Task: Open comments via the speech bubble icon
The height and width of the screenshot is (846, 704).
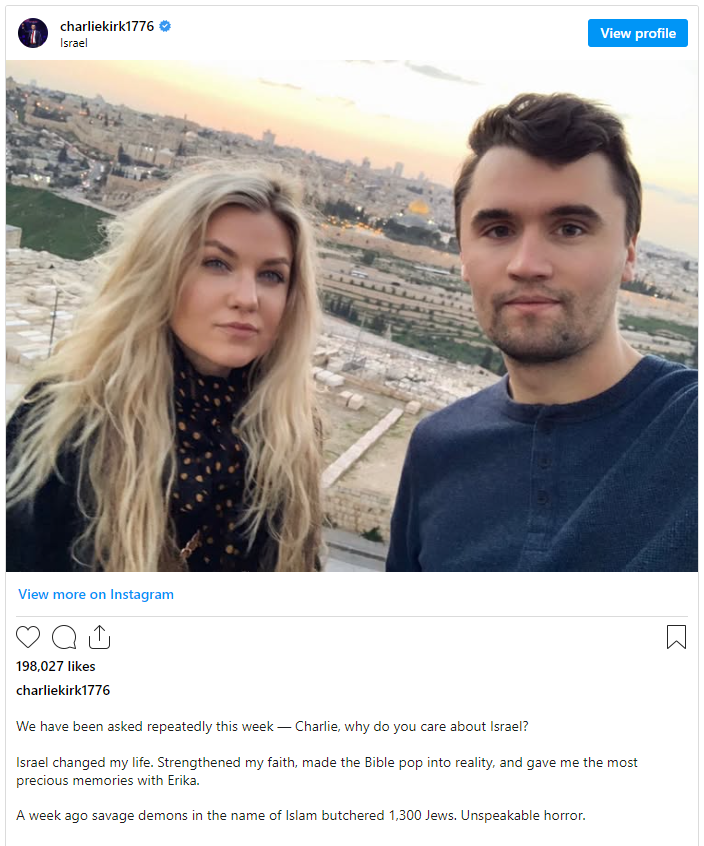Action: tap(64, 637)
